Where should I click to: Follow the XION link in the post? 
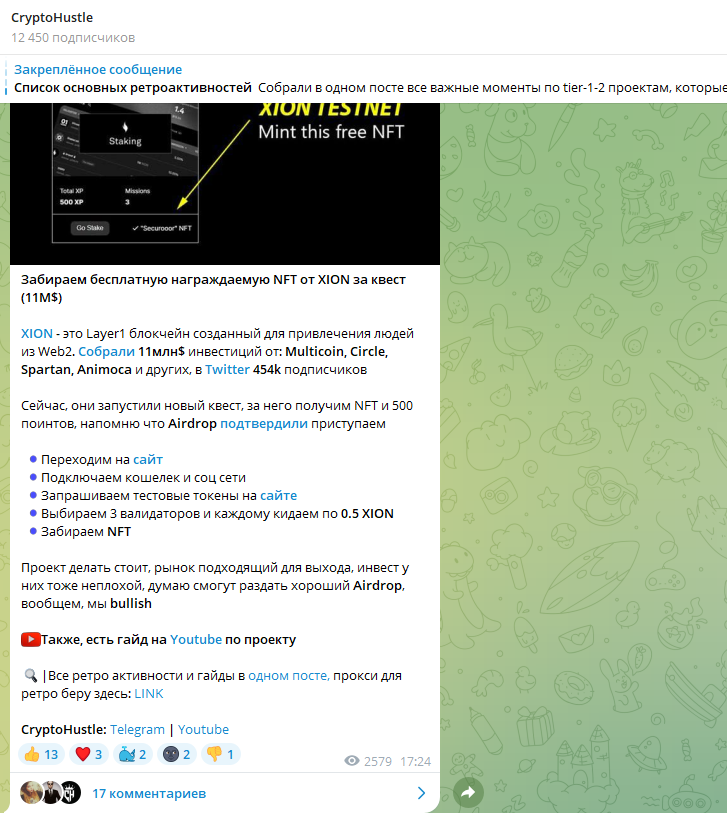[36, 333]
